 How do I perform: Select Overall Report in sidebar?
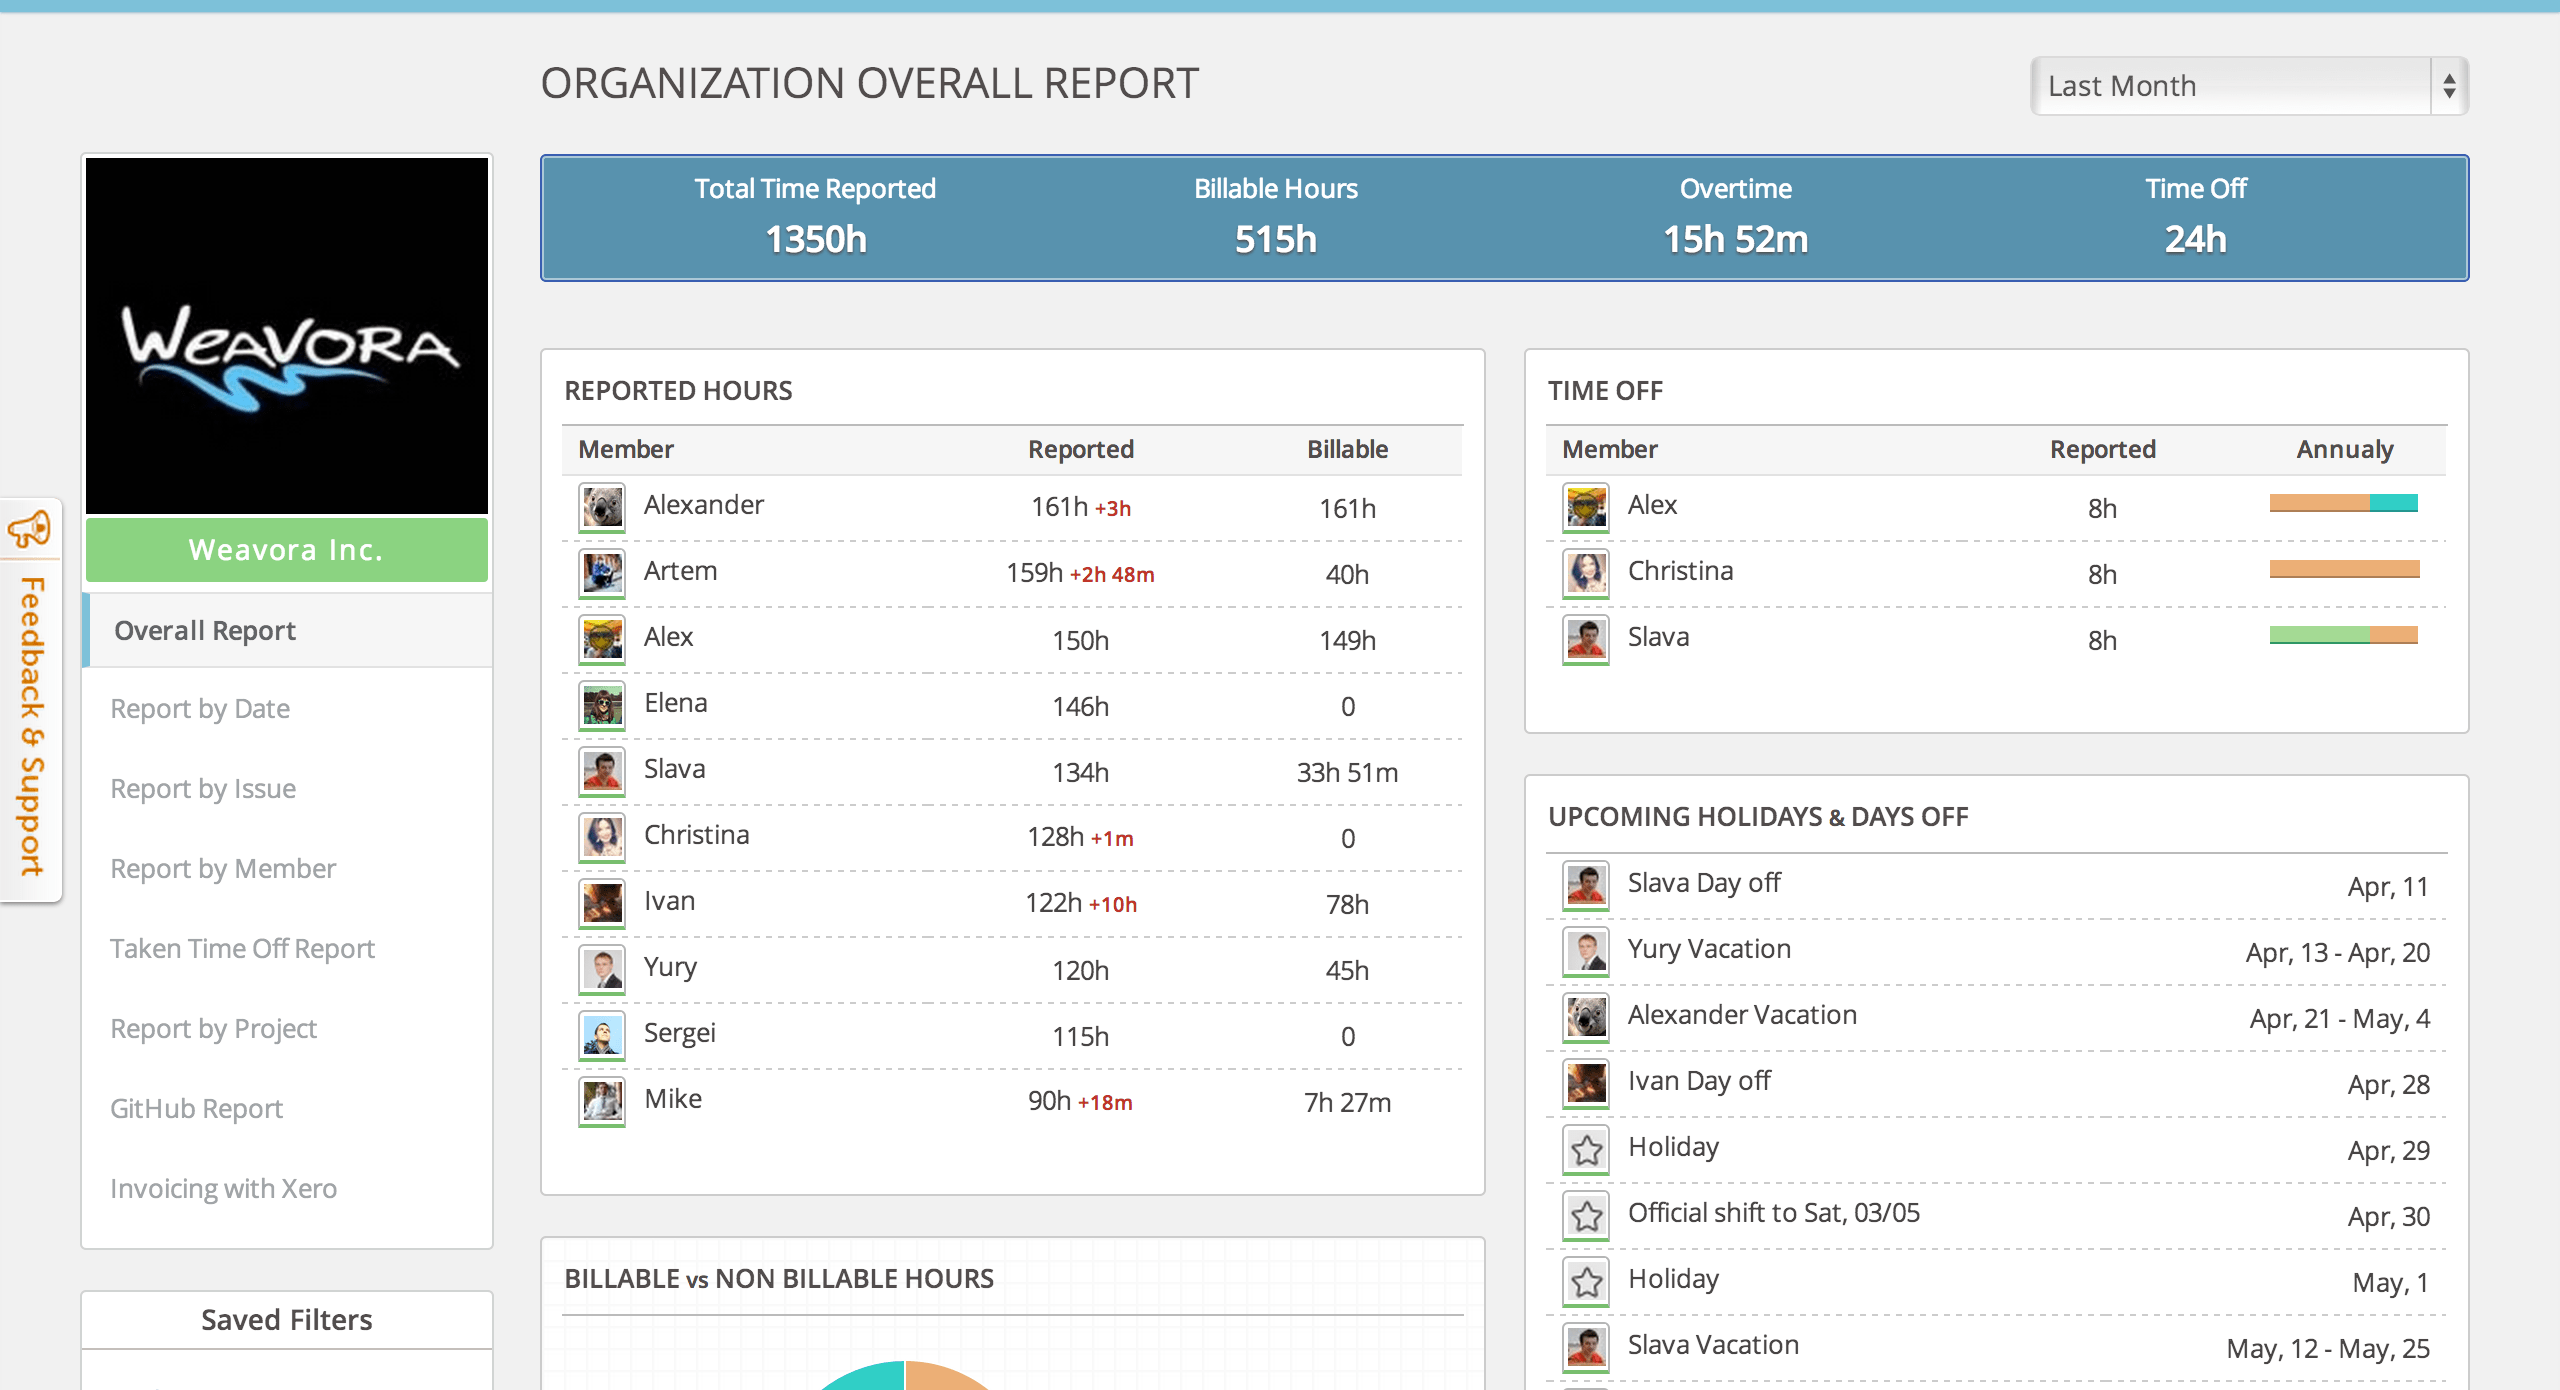point(287,631)
